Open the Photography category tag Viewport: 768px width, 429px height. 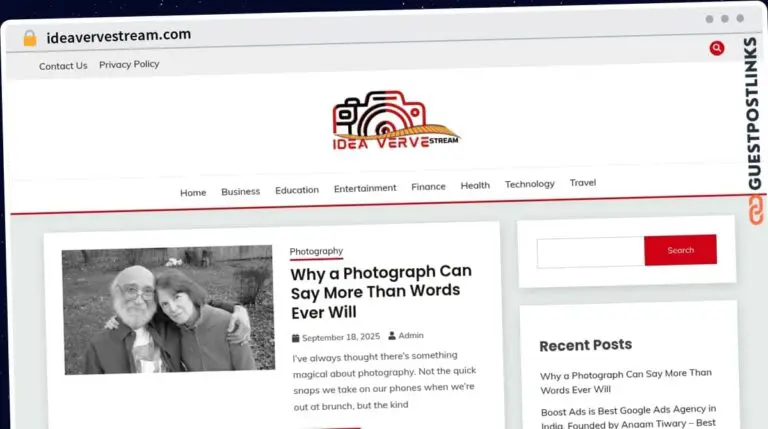[316, 251]
